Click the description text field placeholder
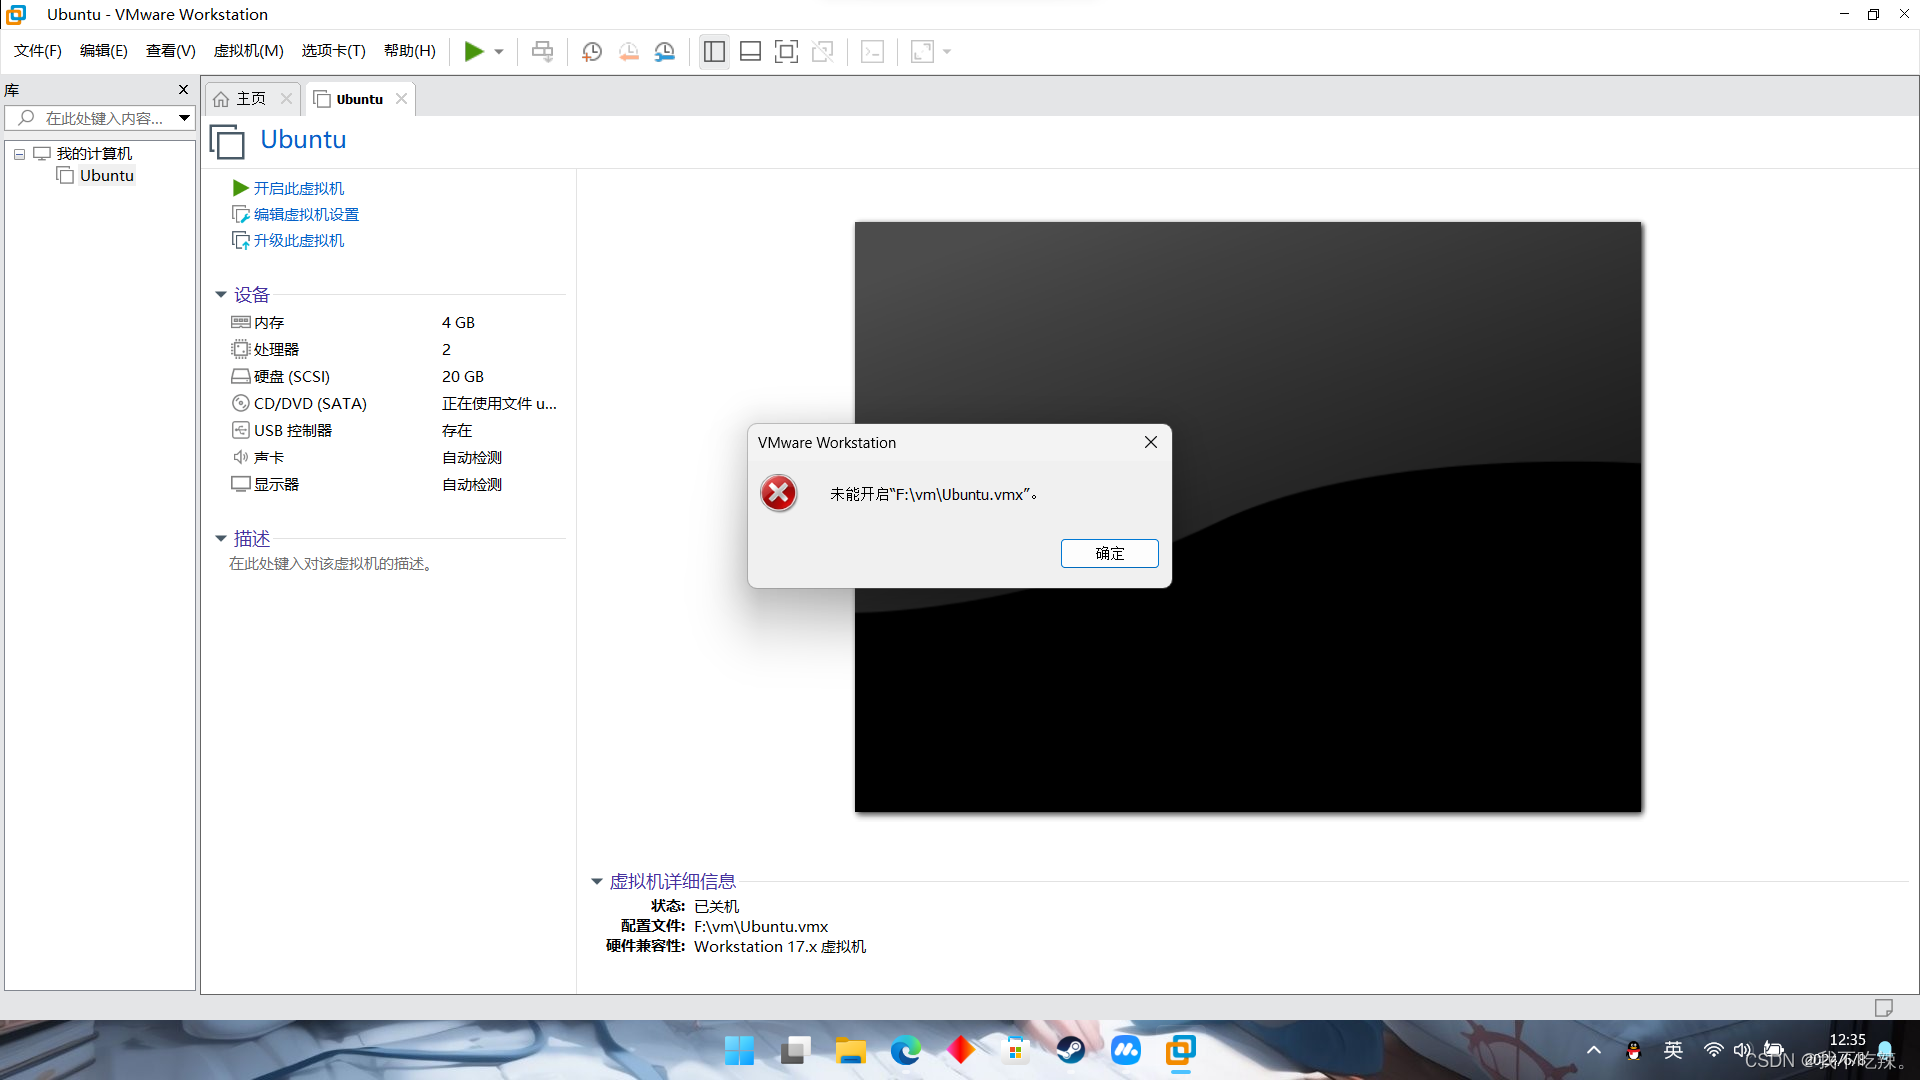1920x1080 pixels. [331, 564]
